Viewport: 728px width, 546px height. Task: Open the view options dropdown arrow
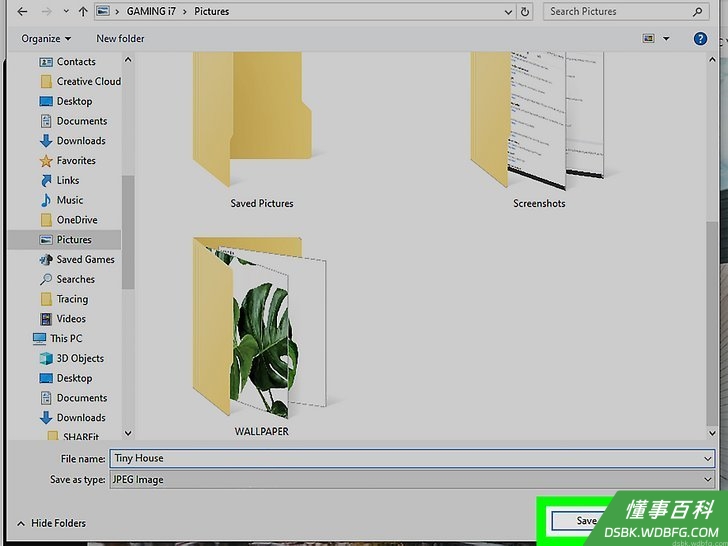[x=666, y=39]
